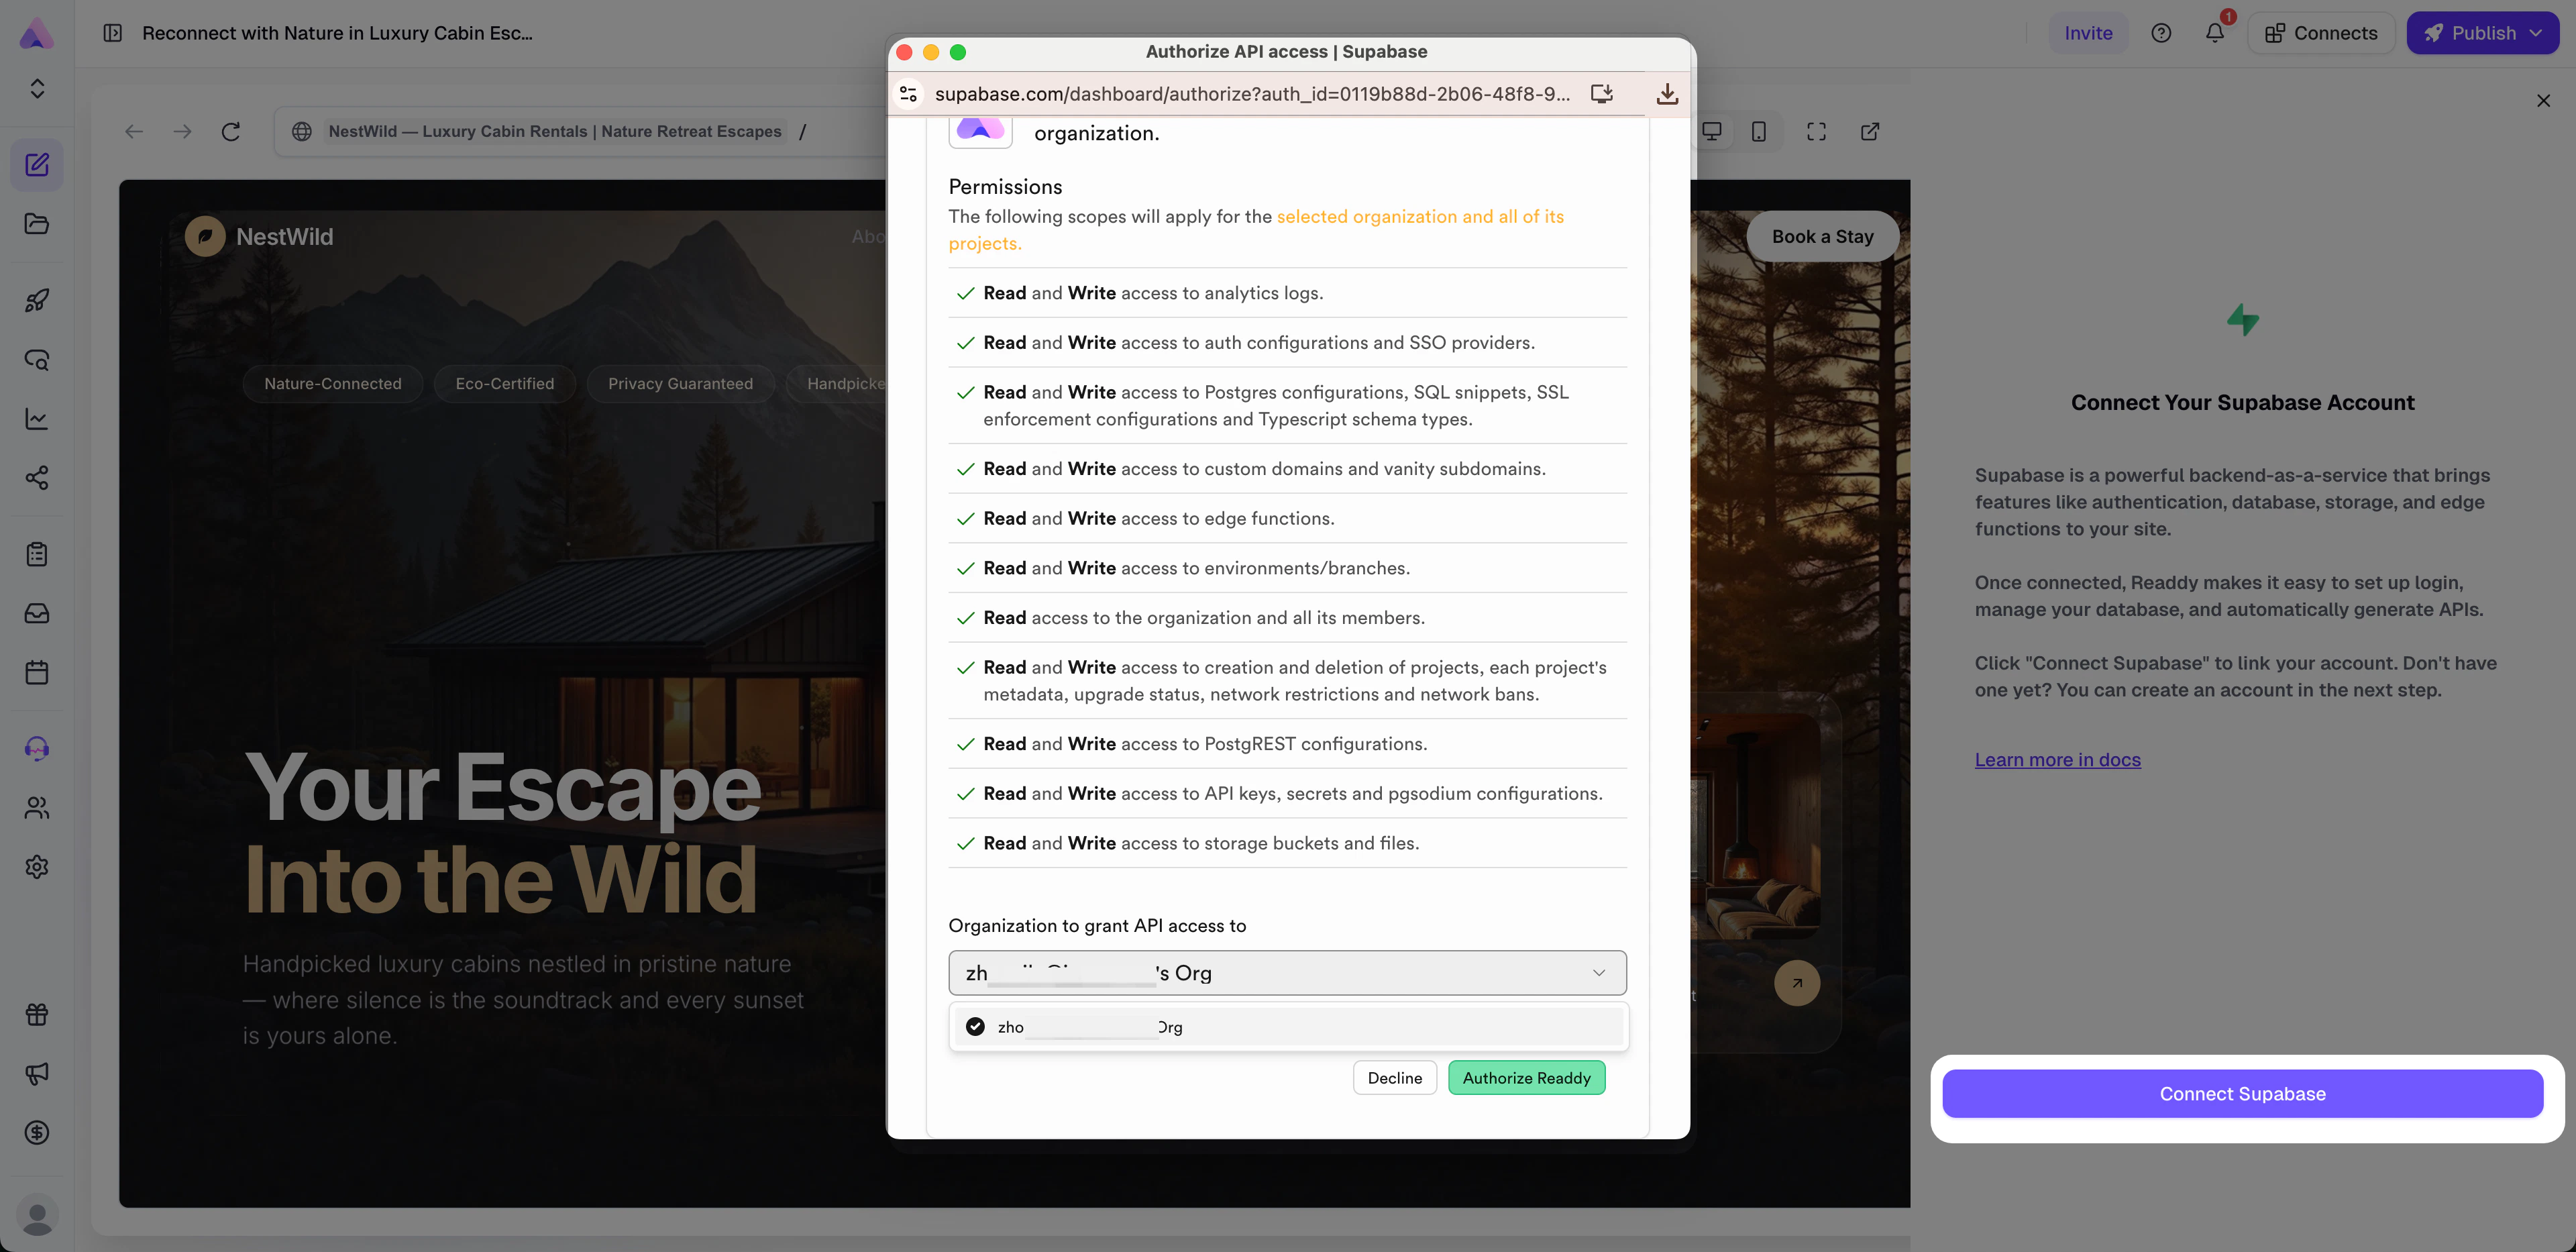Click the preview page URL field

(x=580, y=131)
